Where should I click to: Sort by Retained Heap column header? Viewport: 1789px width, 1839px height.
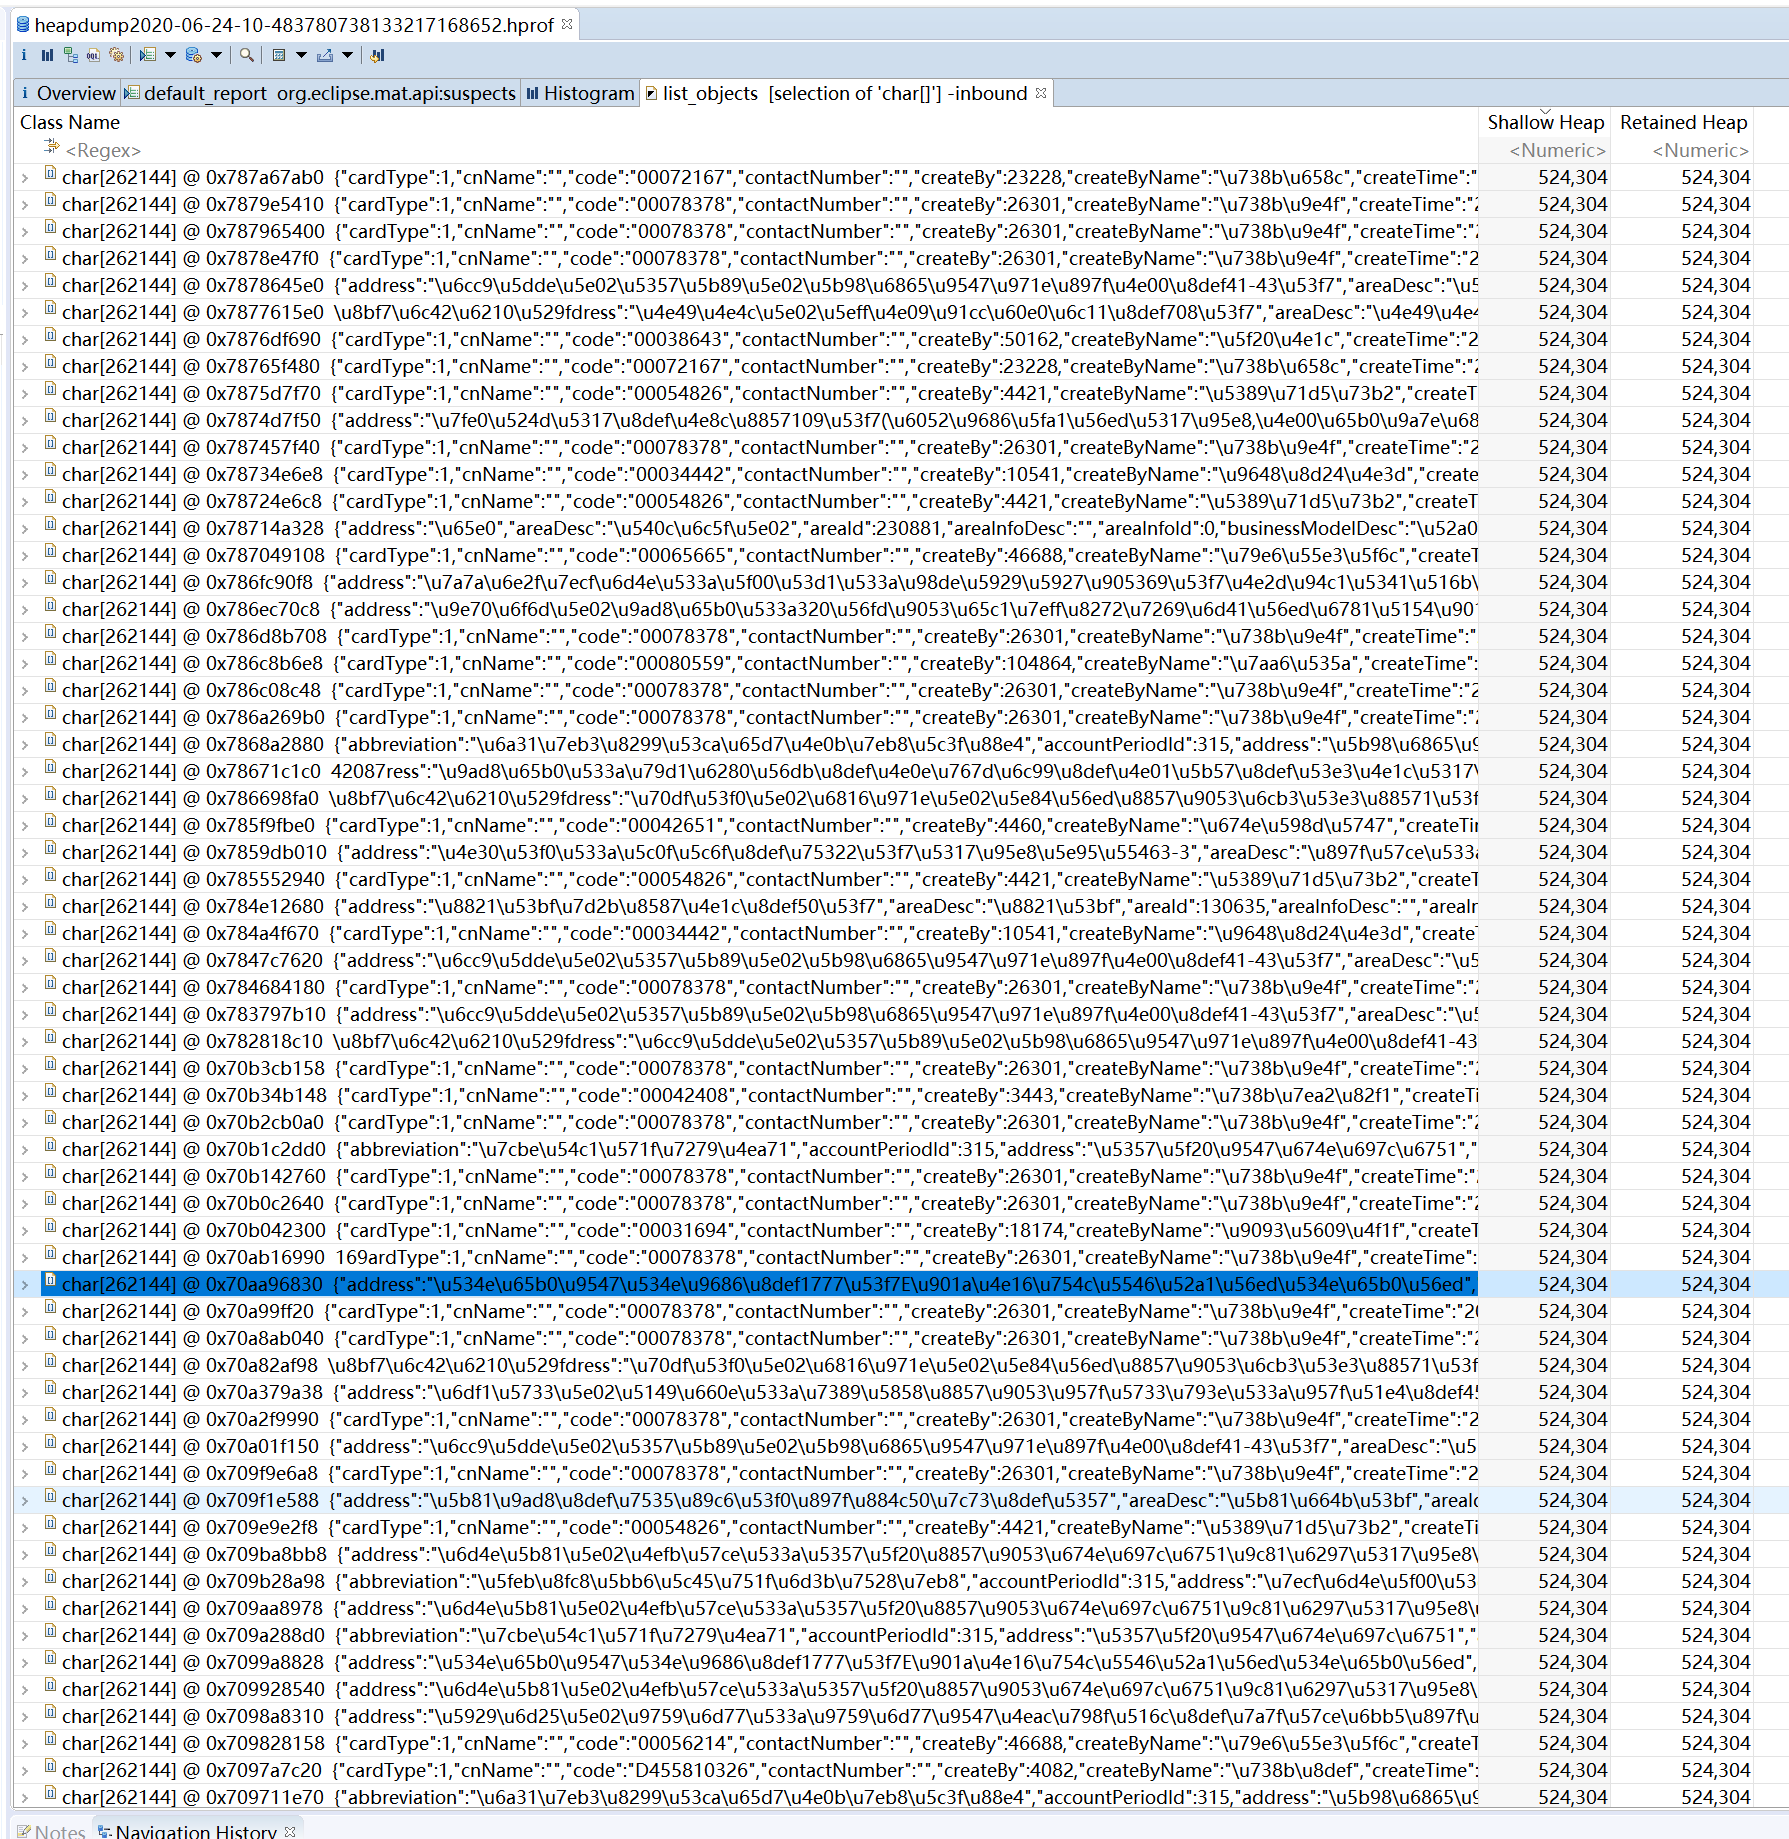[x=1683, y=122]
